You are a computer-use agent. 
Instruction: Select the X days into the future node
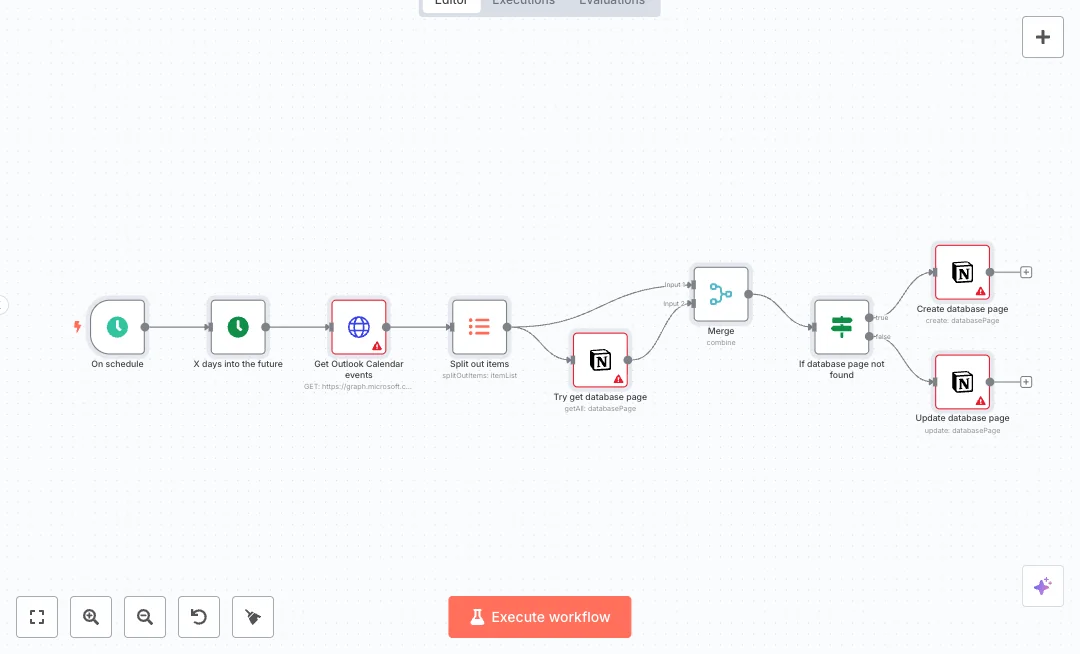coord(238,327)
